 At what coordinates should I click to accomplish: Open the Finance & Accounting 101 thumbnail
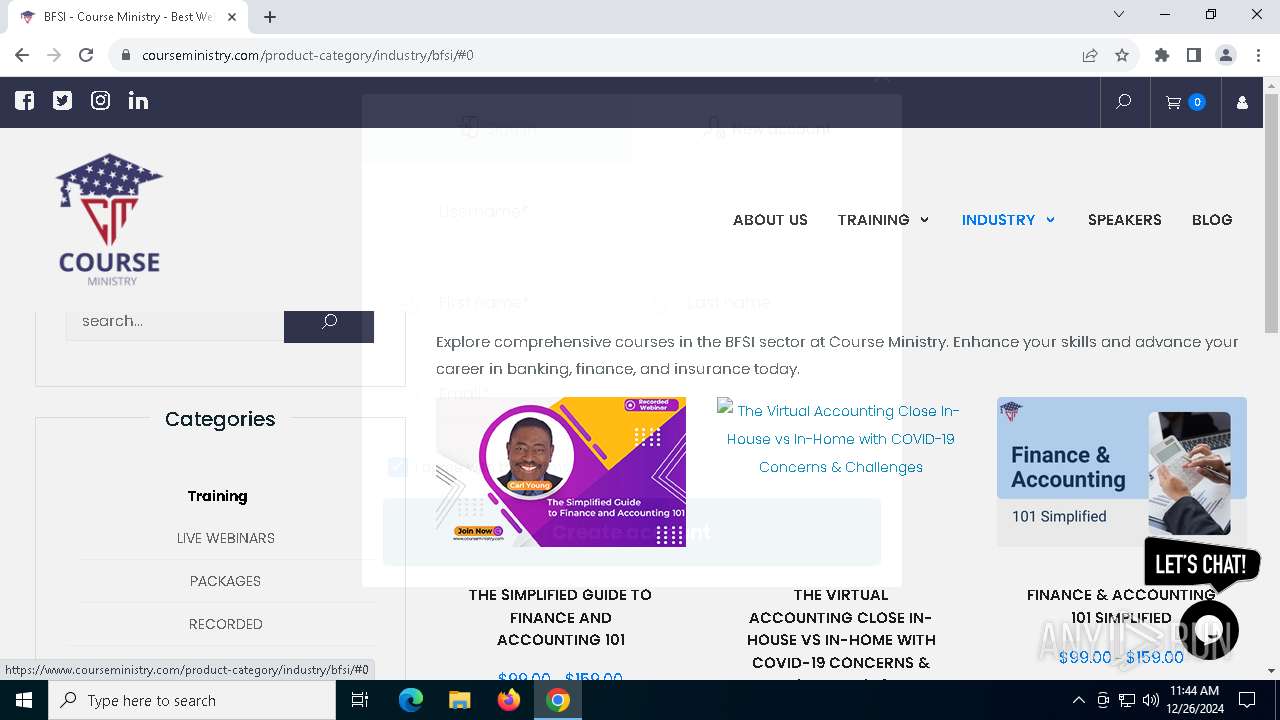tap(1122, 472)
